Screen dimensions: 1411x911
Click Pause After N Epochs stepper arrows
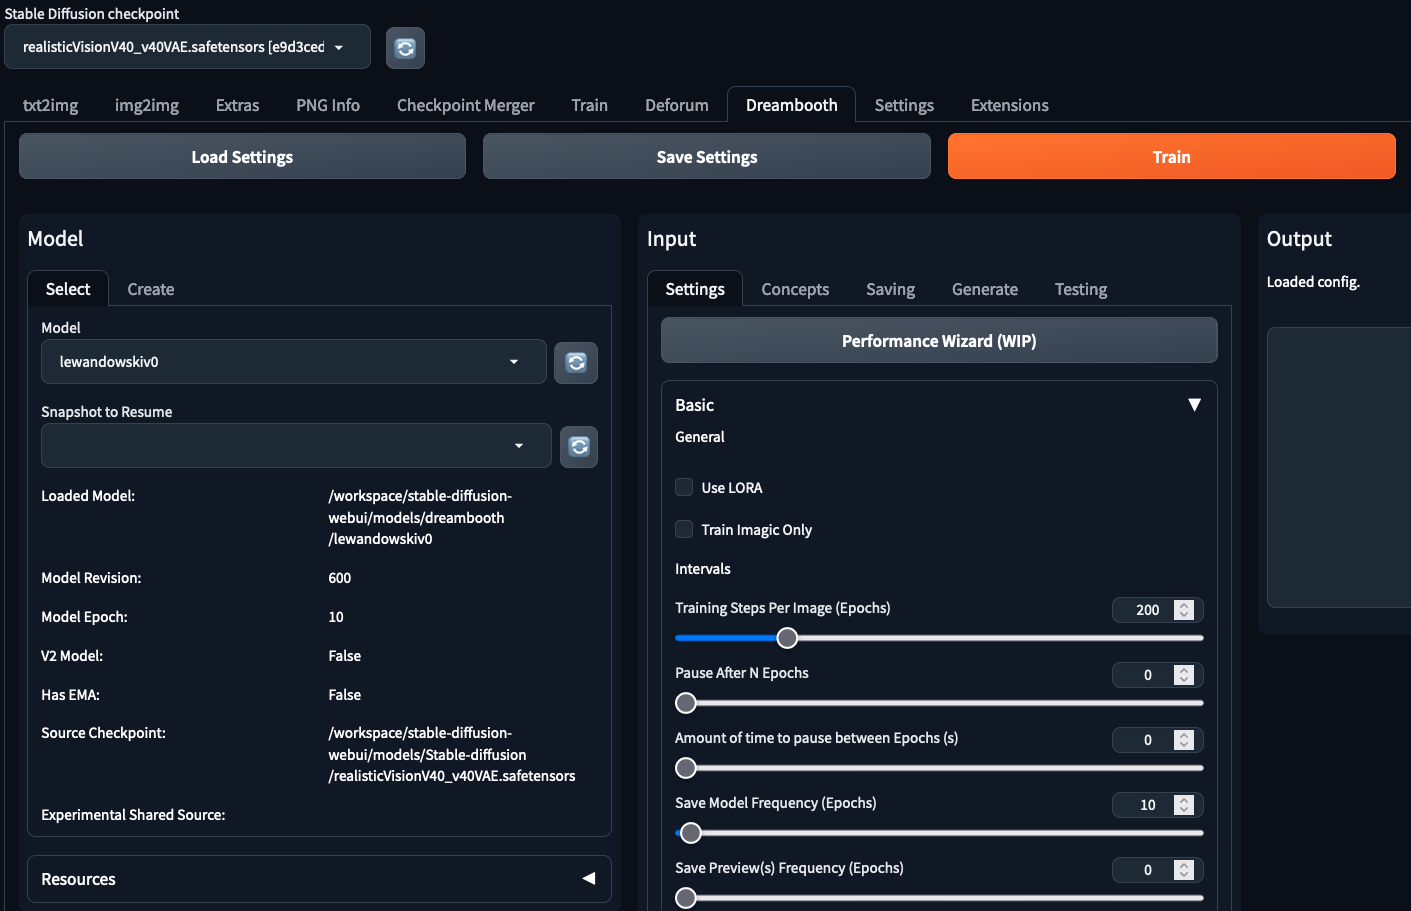coord(1184,675)
